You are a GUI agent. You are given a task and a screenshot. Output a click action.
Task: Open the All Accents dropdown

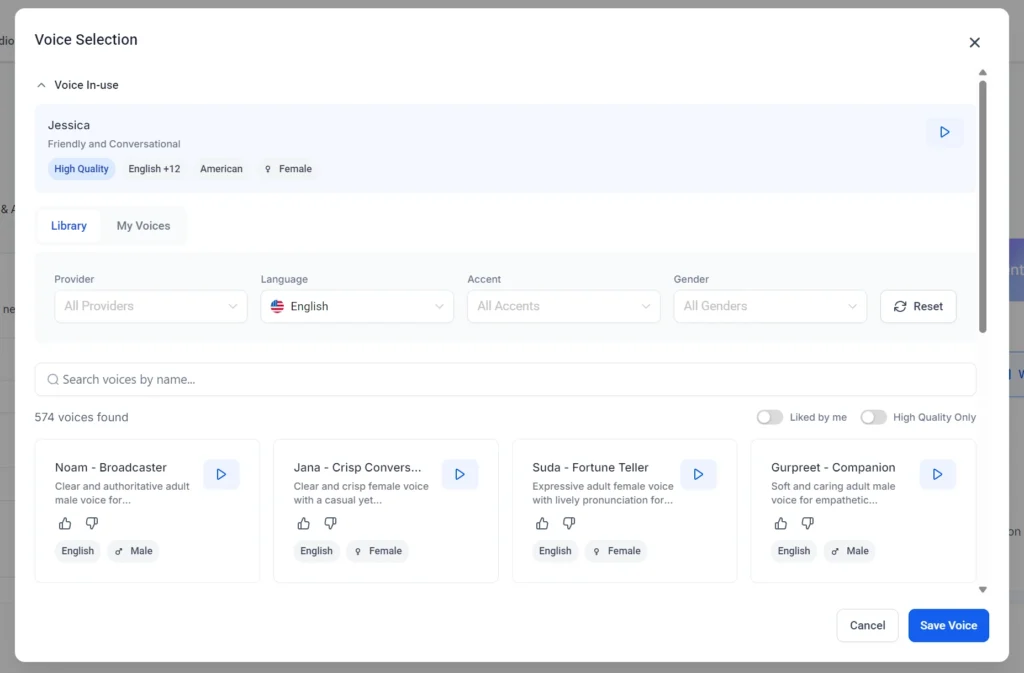564,306
